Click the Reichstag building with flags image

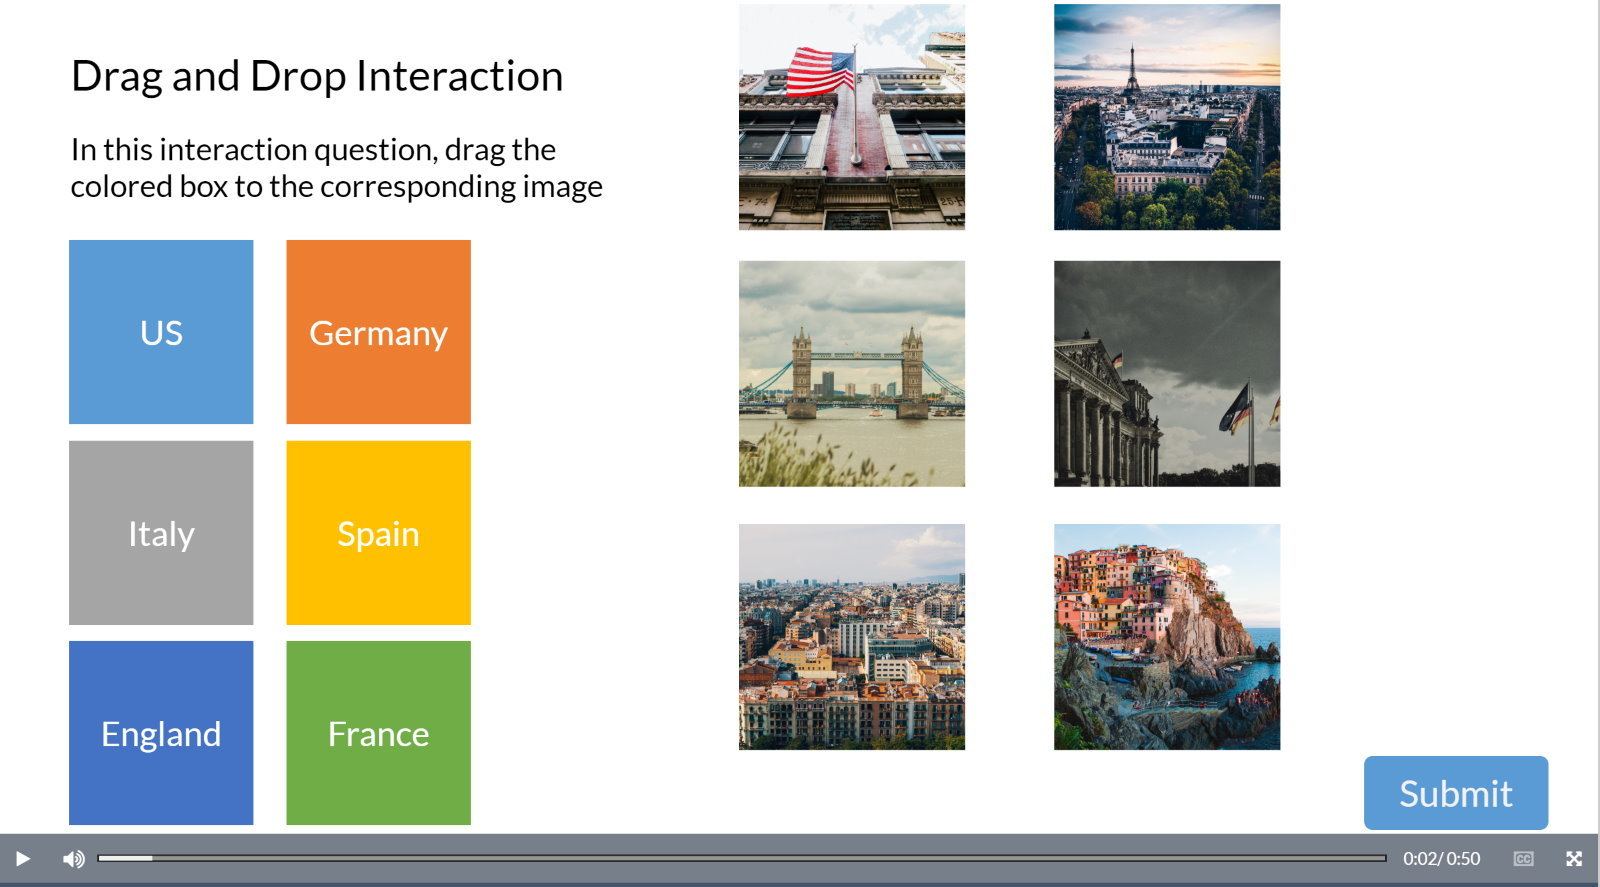coord(1167,374)
